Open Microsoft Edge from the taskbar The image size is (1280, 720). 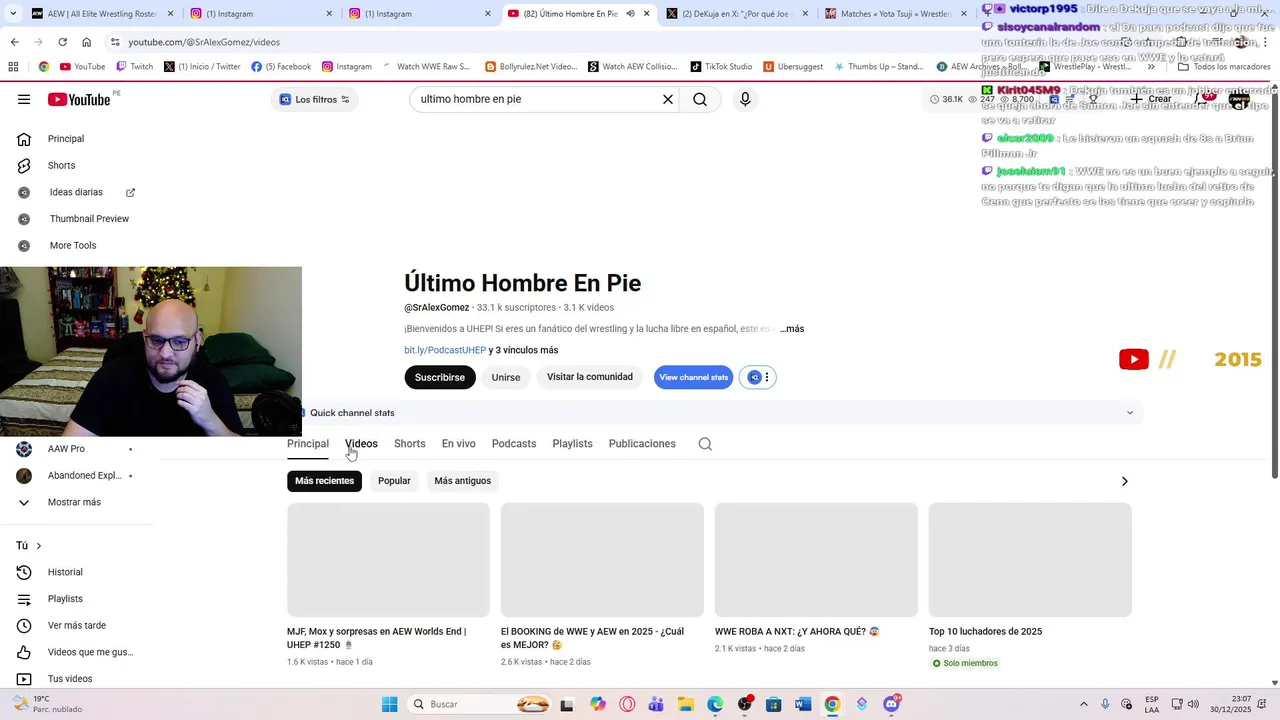715,704
